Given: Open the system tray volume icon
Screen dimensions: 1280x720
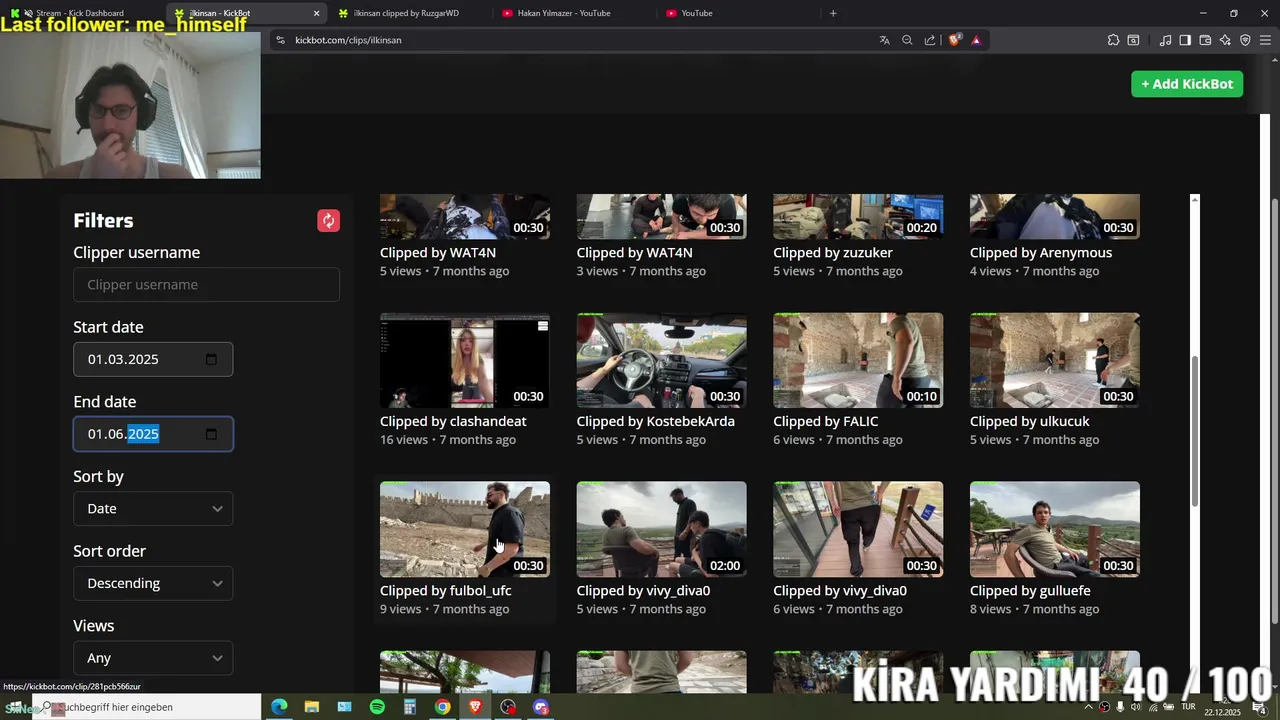Looking at the screenshot, I should tap(1135, 707).
